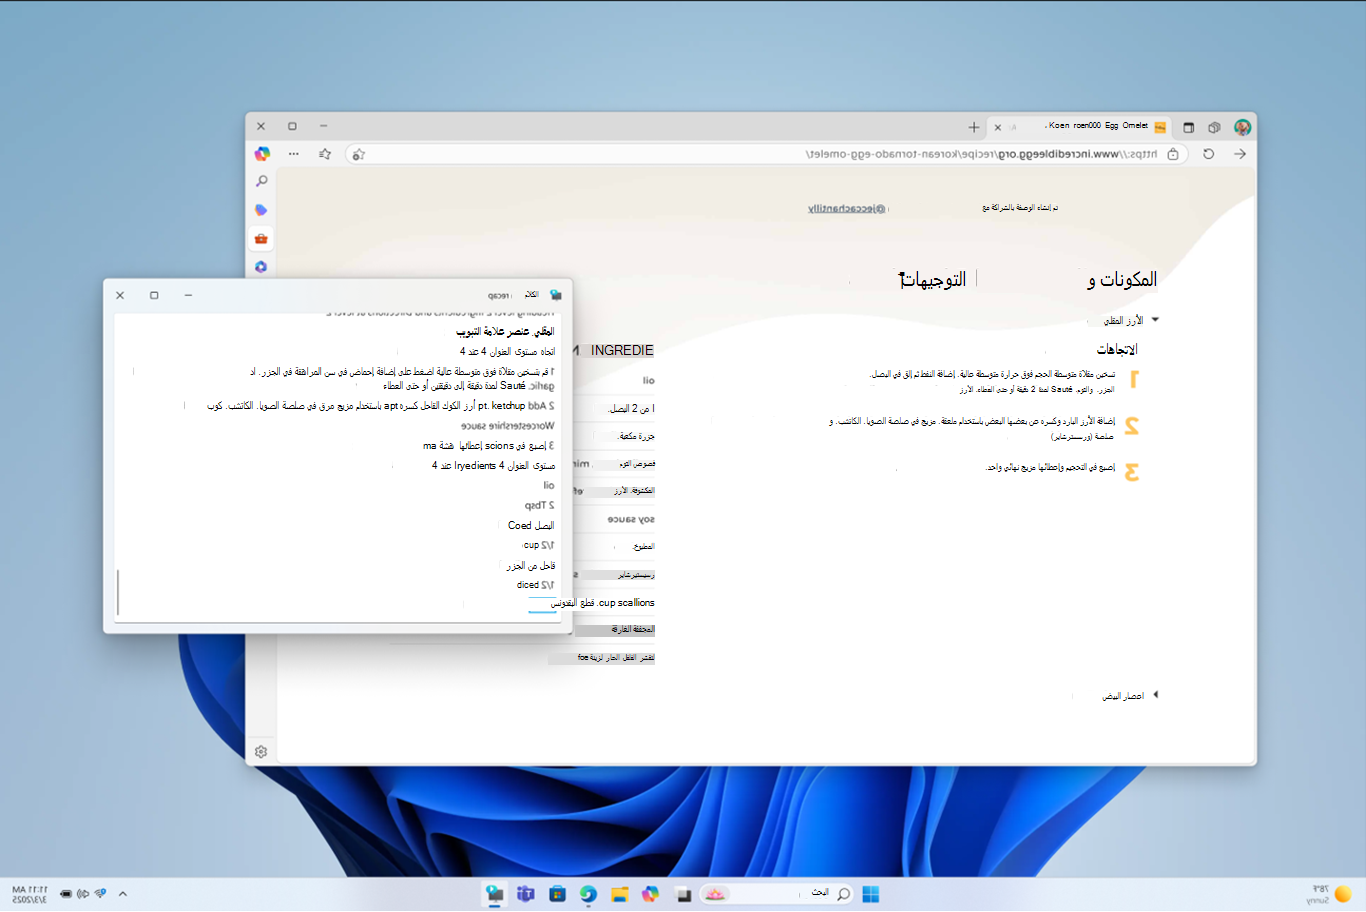This screenshot has height=912, width=1366.
Task: Select the Egg Omelet browser tab
Action: point(1080,127)
